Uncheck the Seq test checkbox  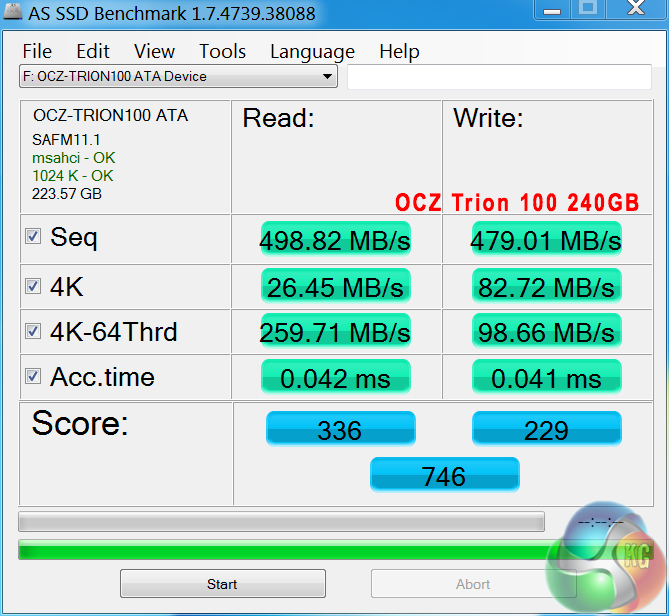pyautogui.click(x=33, y=236)
